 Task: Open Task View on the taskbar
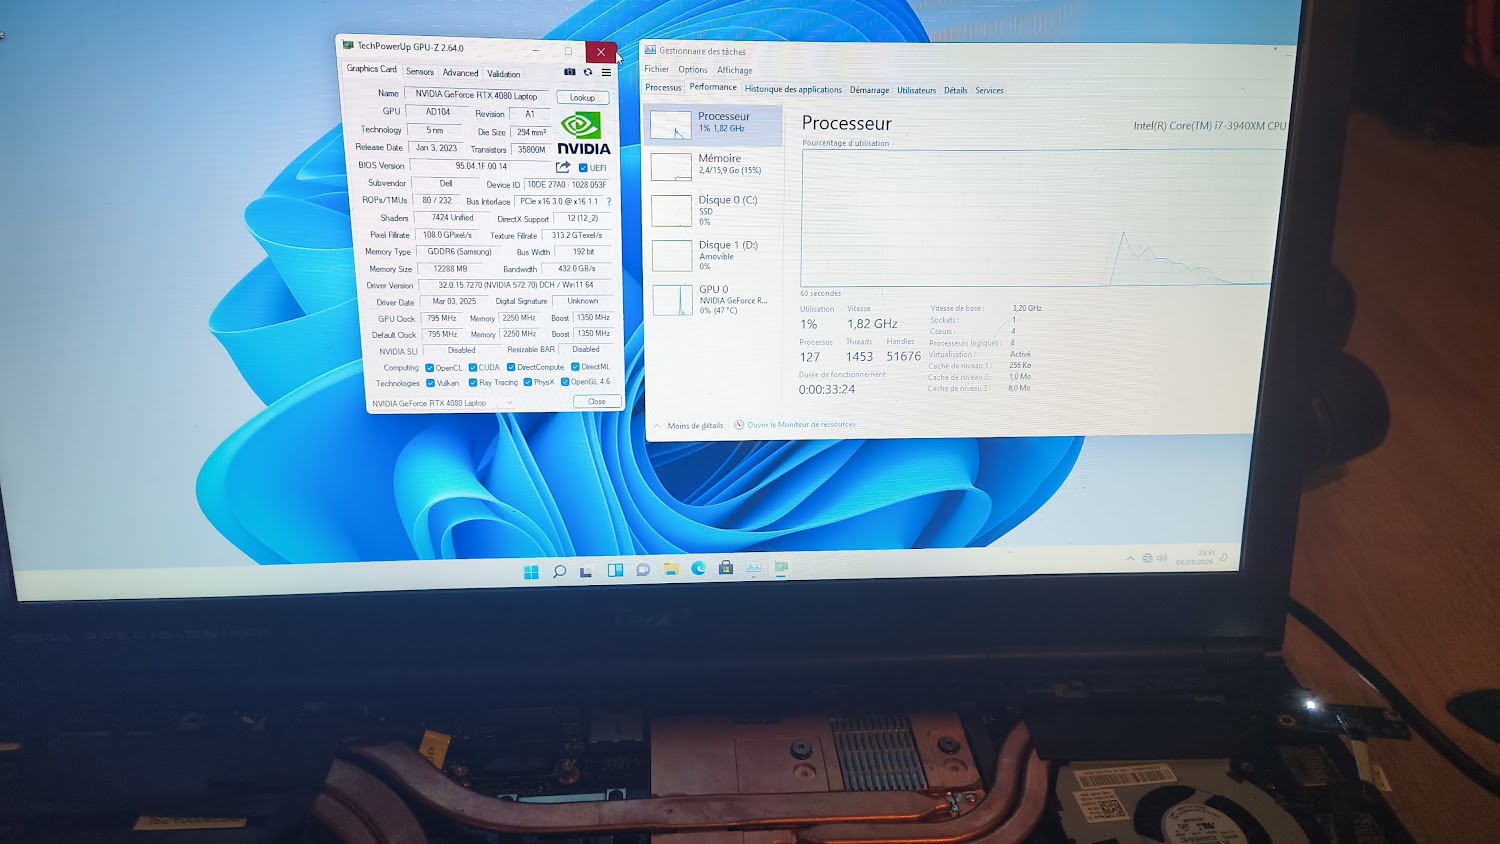click(586, 571)
